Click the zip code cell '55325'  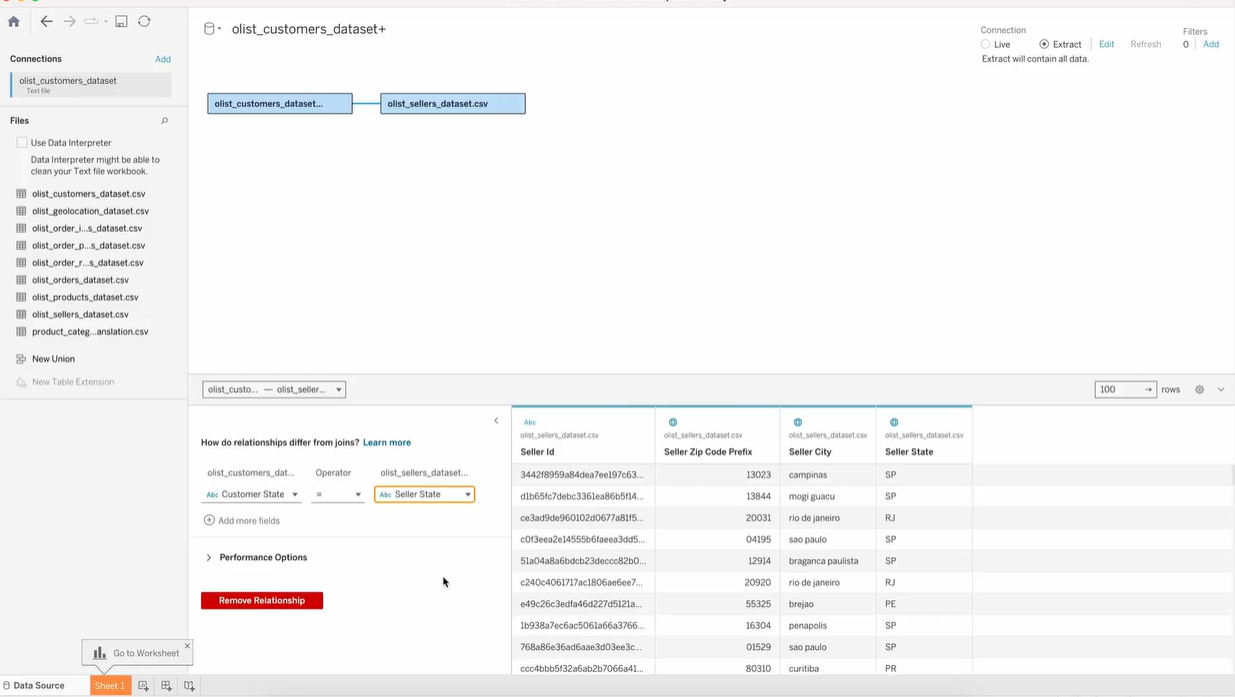[717, 604]
